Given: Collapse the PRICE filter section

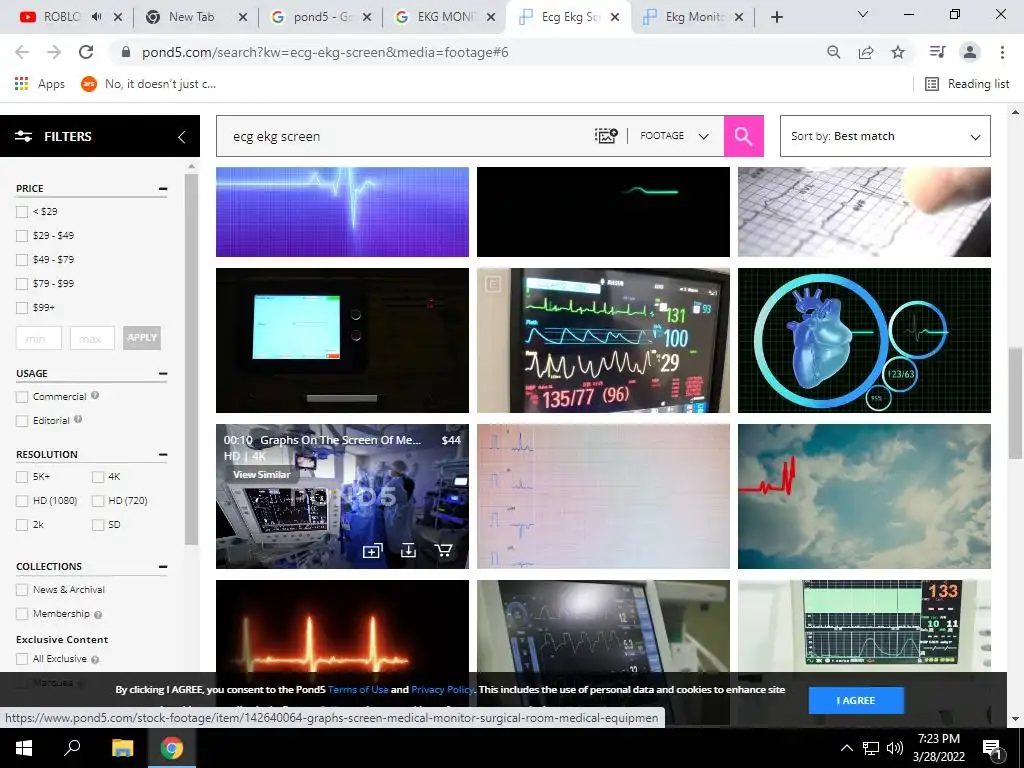Looking at the screenshot, I should [x=163, y=189].
